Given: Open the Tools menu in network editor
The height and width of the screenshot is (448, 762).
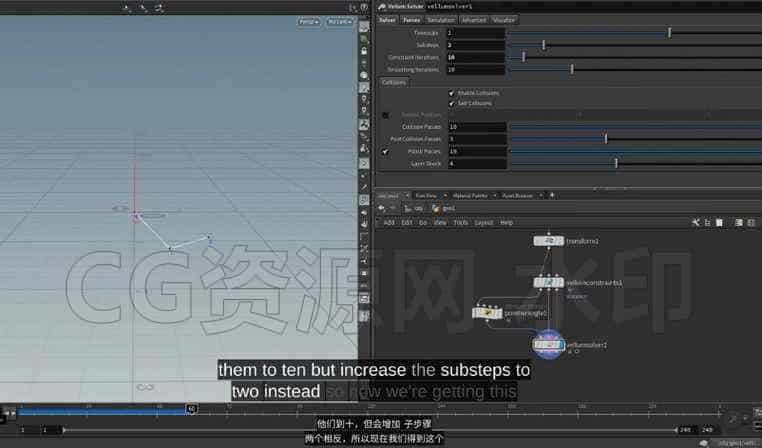Looking at the screenshot, I should click(460, 223).
